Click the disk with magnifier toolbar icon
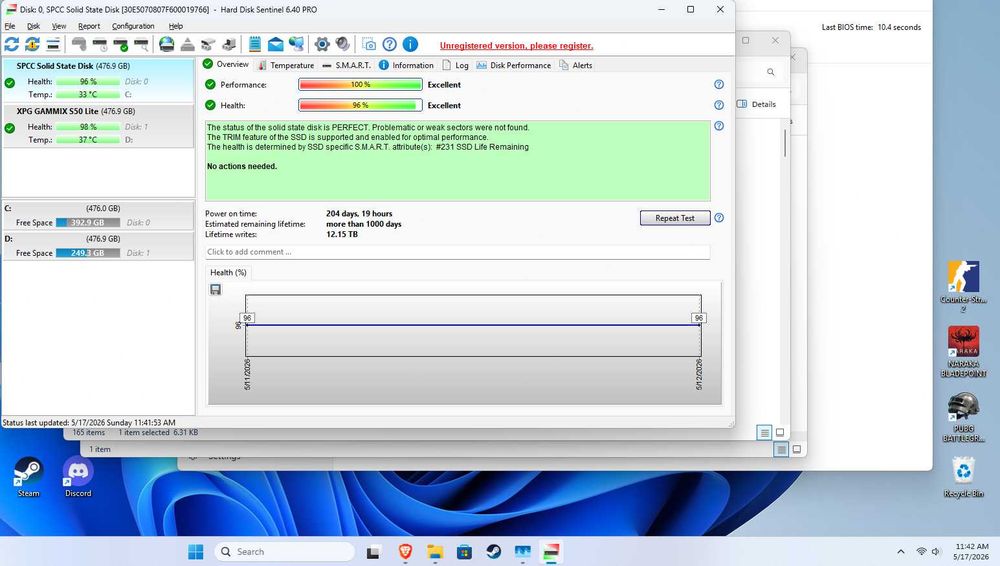 141,44
